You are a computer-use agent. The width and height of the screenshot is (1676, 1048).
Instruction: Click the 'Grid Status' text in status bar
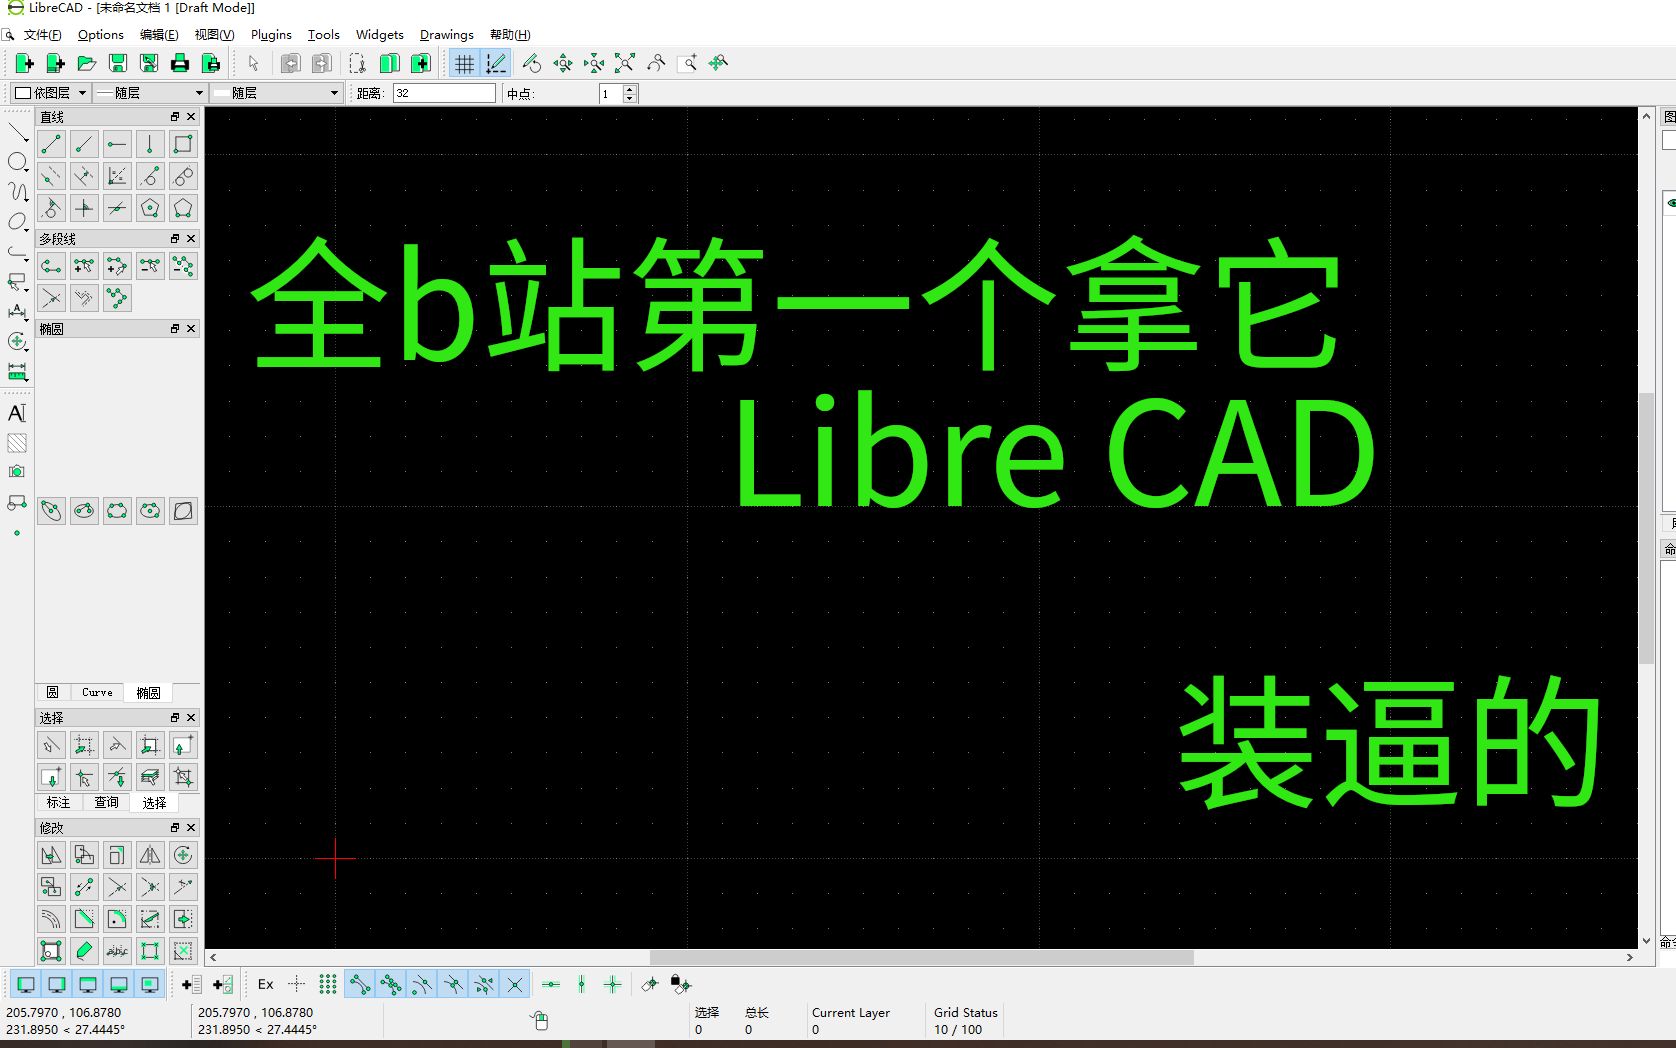point(966,1013)
